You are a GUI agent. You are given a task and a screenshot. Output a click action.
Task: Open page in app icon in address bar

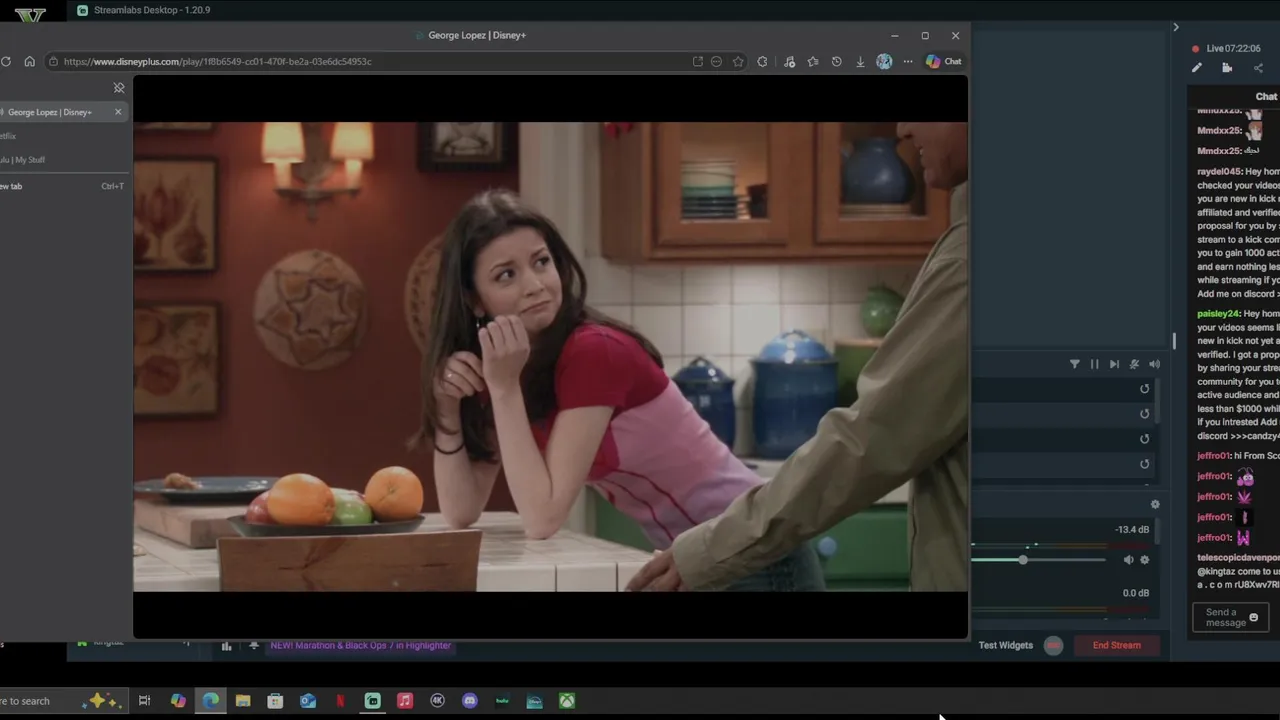click(x=697, y=61)
